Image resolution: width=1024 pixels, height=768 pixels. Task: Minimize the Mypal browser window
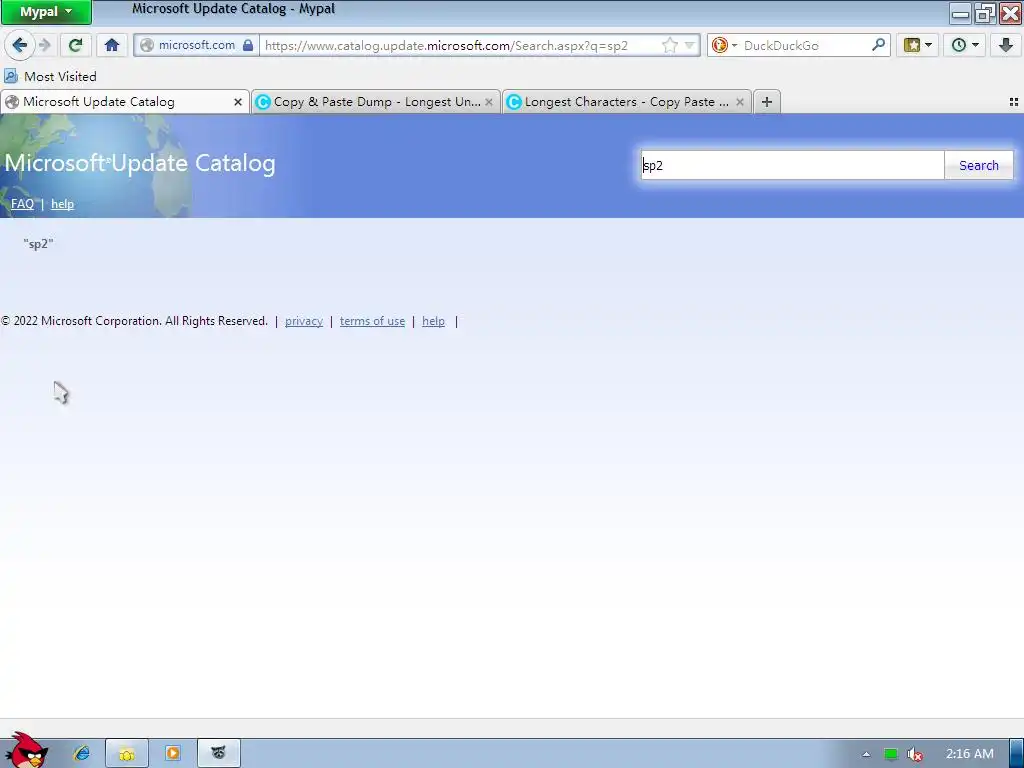960,12
